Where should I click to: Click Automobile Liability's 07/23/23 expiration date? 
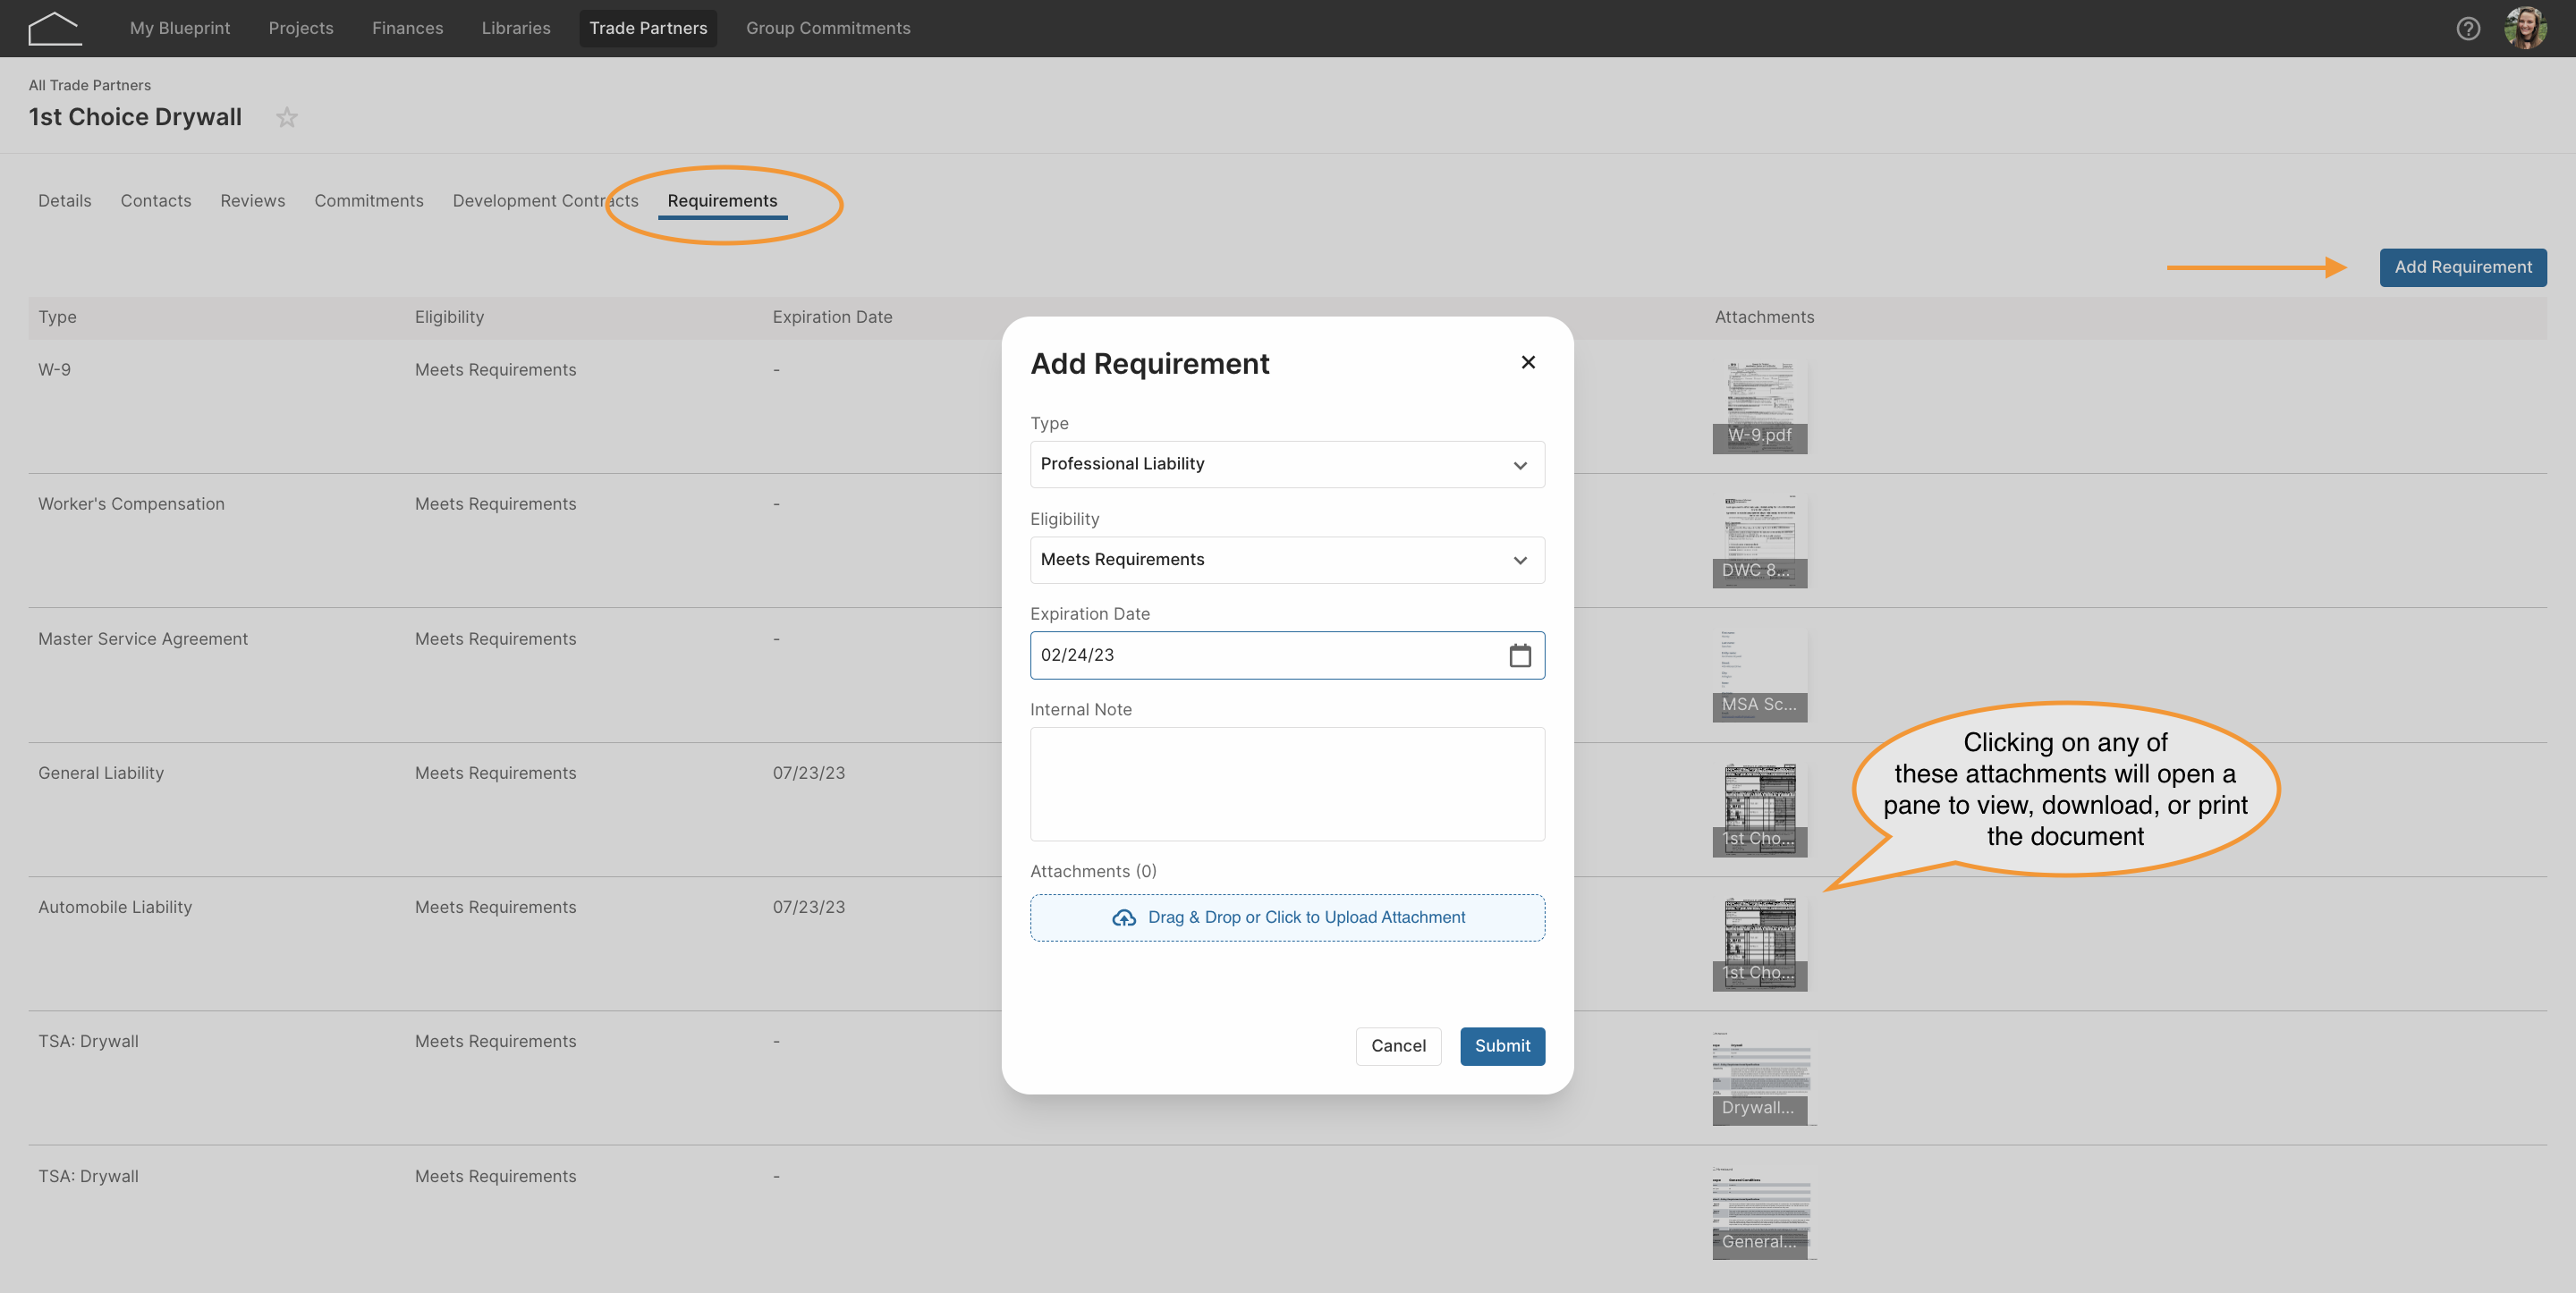pos(808,907)
